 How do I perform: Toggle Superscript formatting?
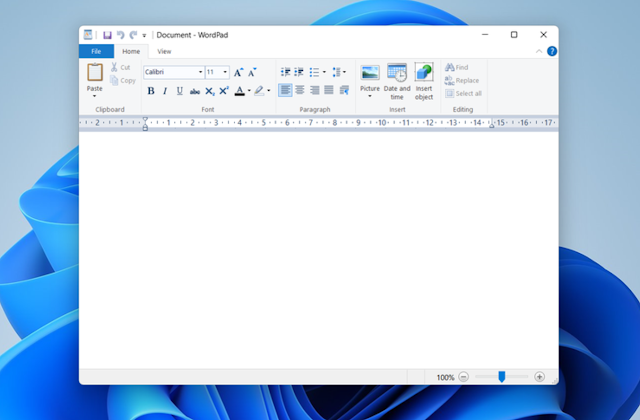pyautogui.click(x=224, y=91)
